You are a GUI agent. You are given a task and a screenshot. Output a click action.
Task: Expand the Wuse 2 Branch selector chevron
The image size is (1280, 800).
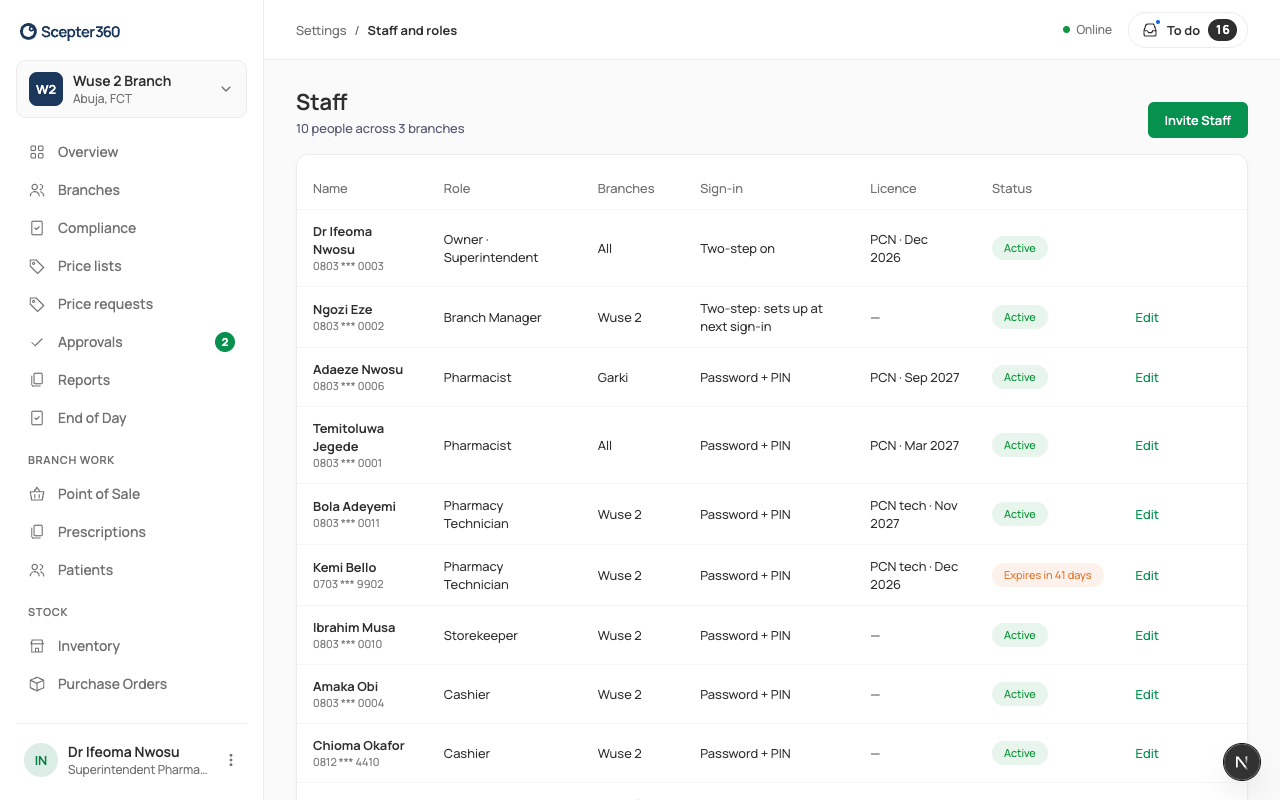pos(226,89)
